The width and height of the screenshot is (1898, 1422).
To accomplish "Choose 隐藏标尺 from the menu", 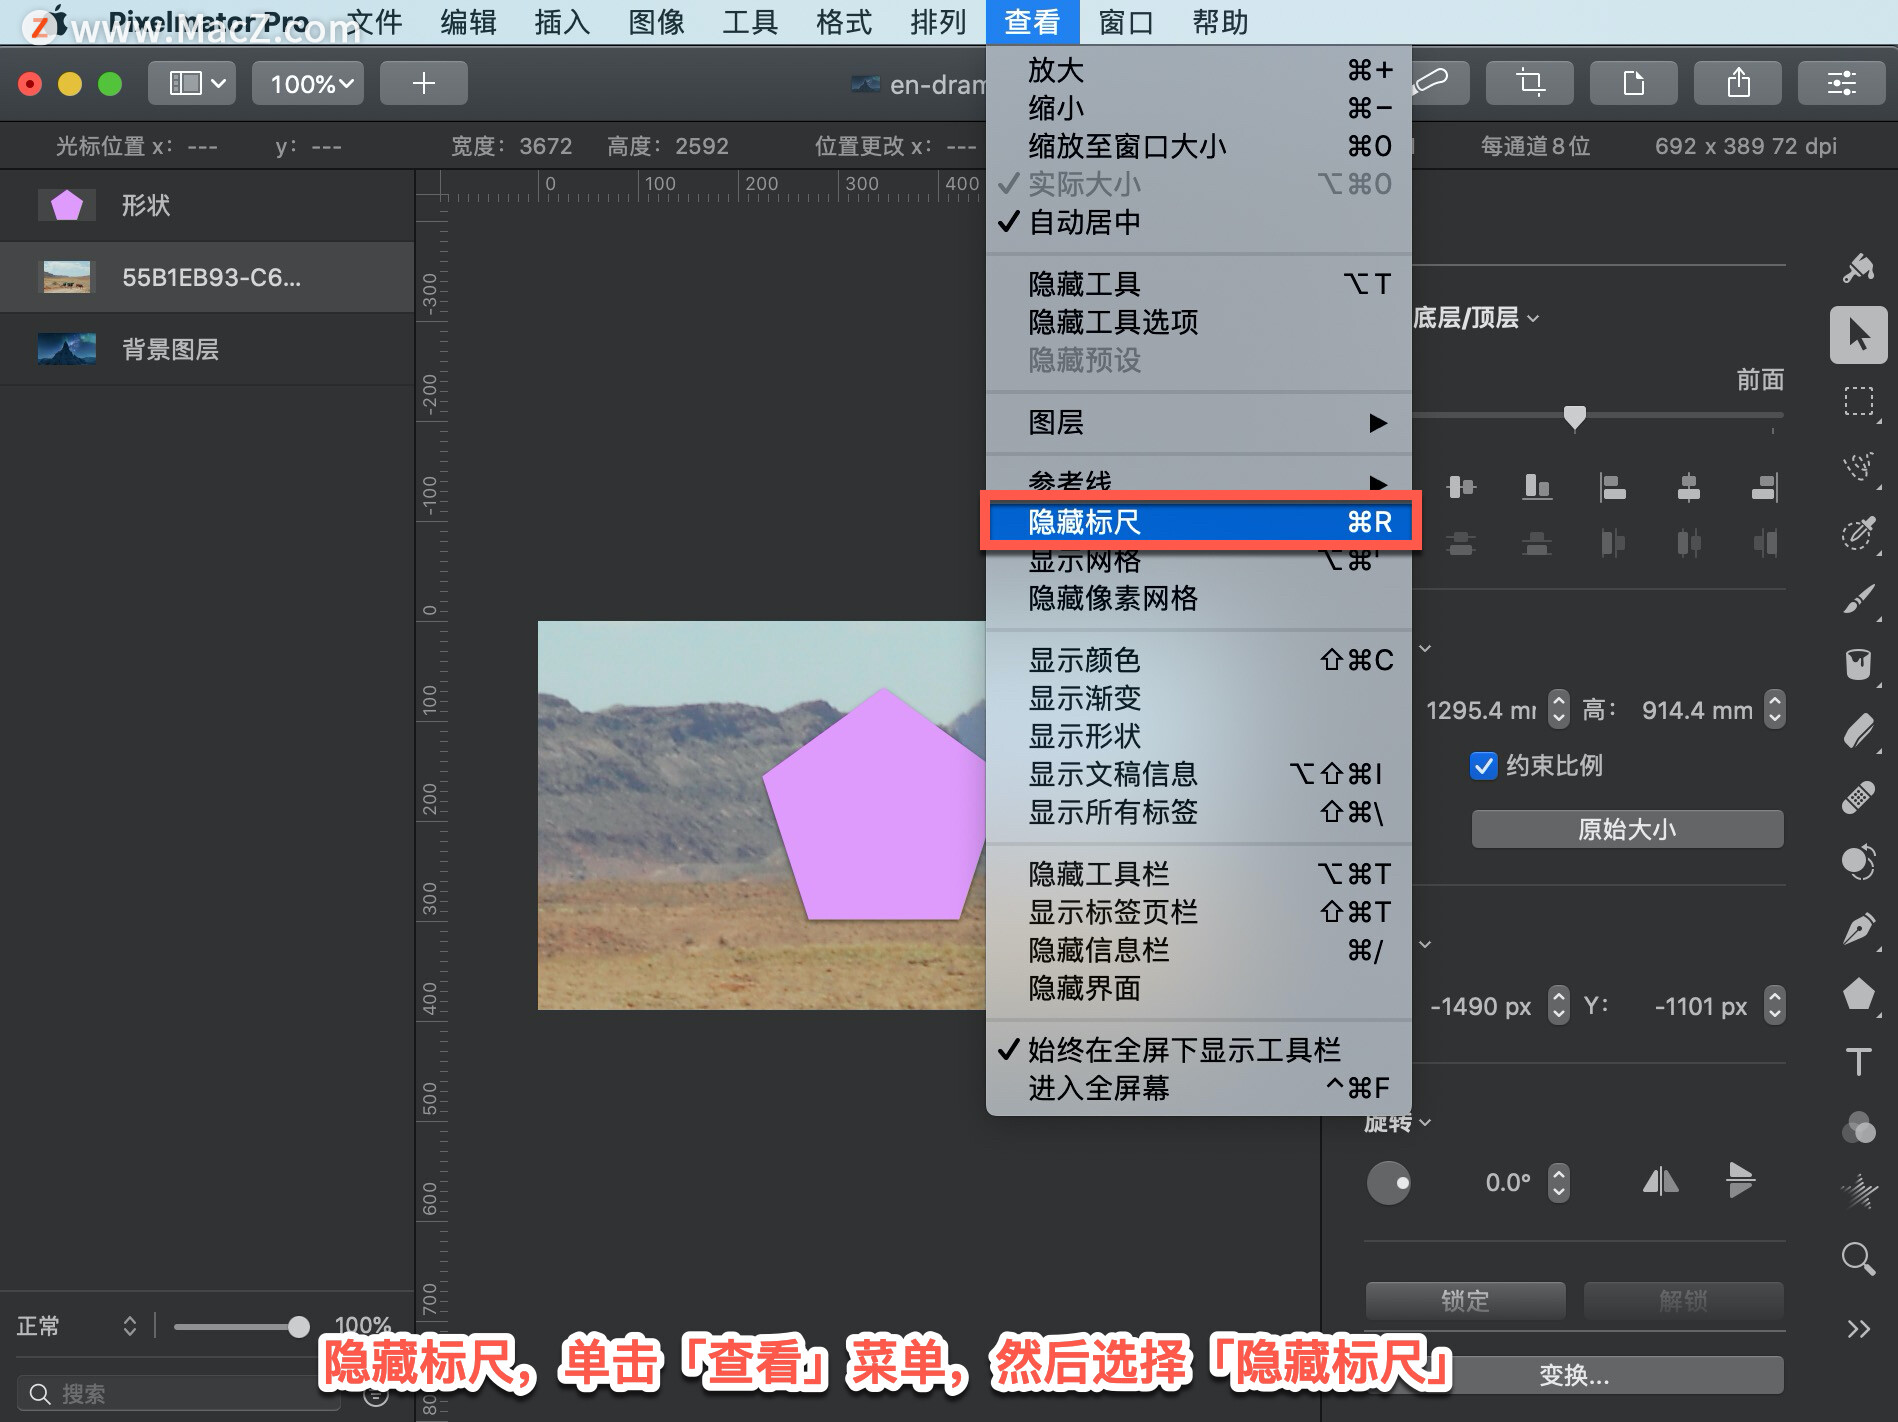I will (1199, 522).
